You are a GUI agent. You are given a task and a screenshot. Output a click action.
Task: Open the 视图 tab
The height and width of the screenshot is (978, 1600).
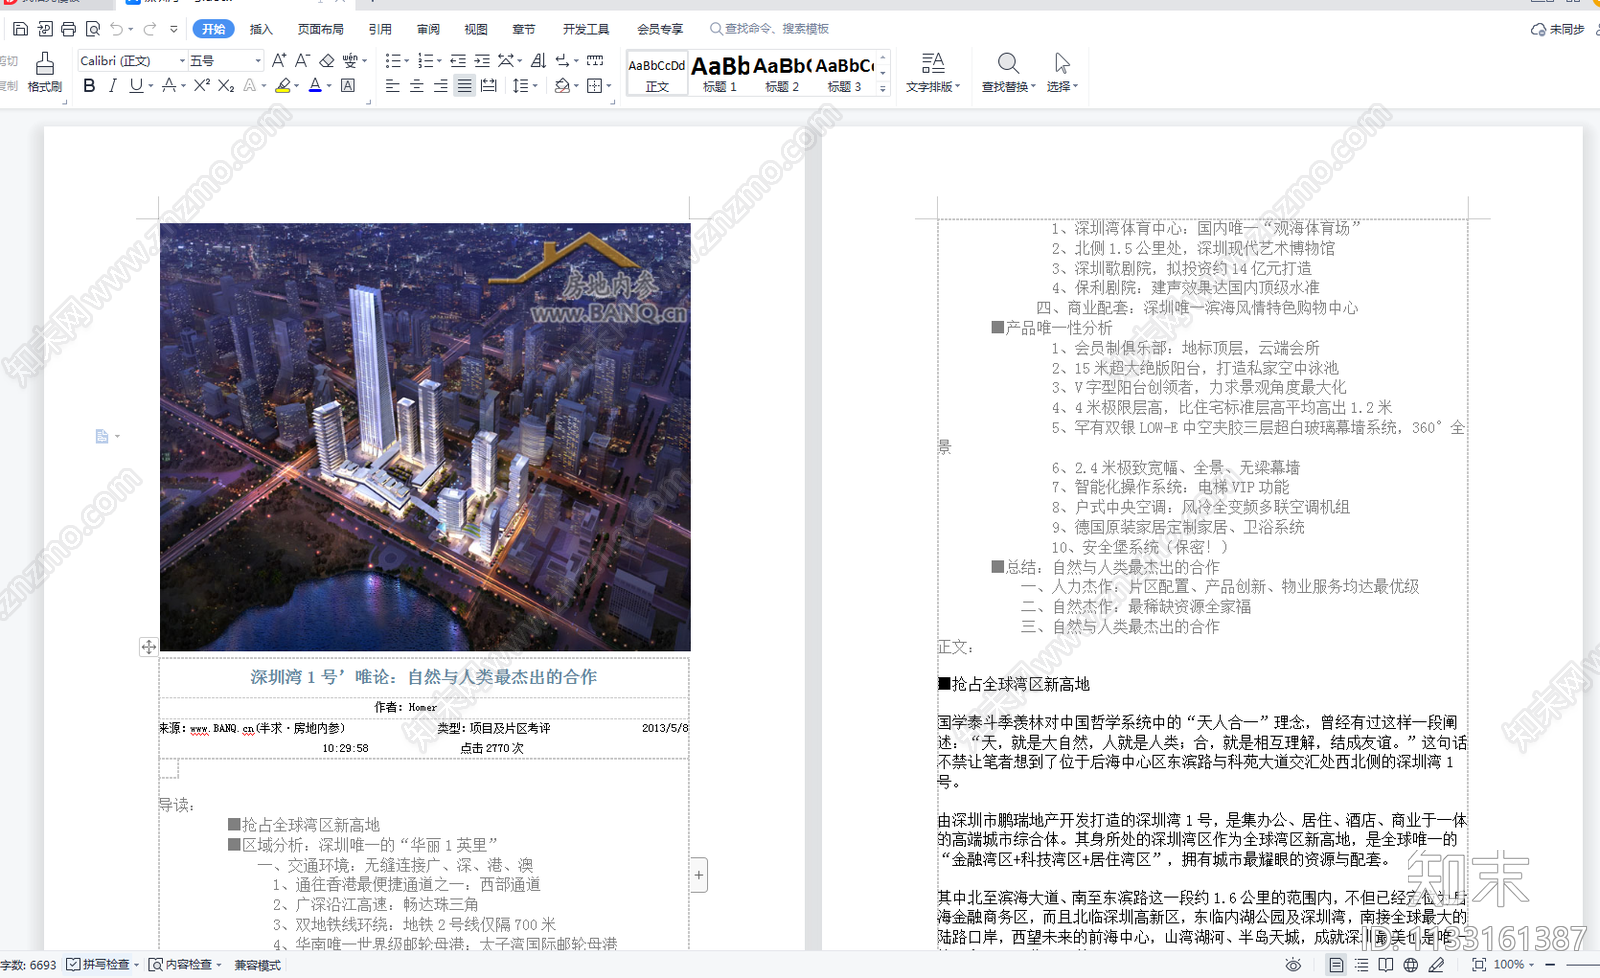click(x=476, y=29)
